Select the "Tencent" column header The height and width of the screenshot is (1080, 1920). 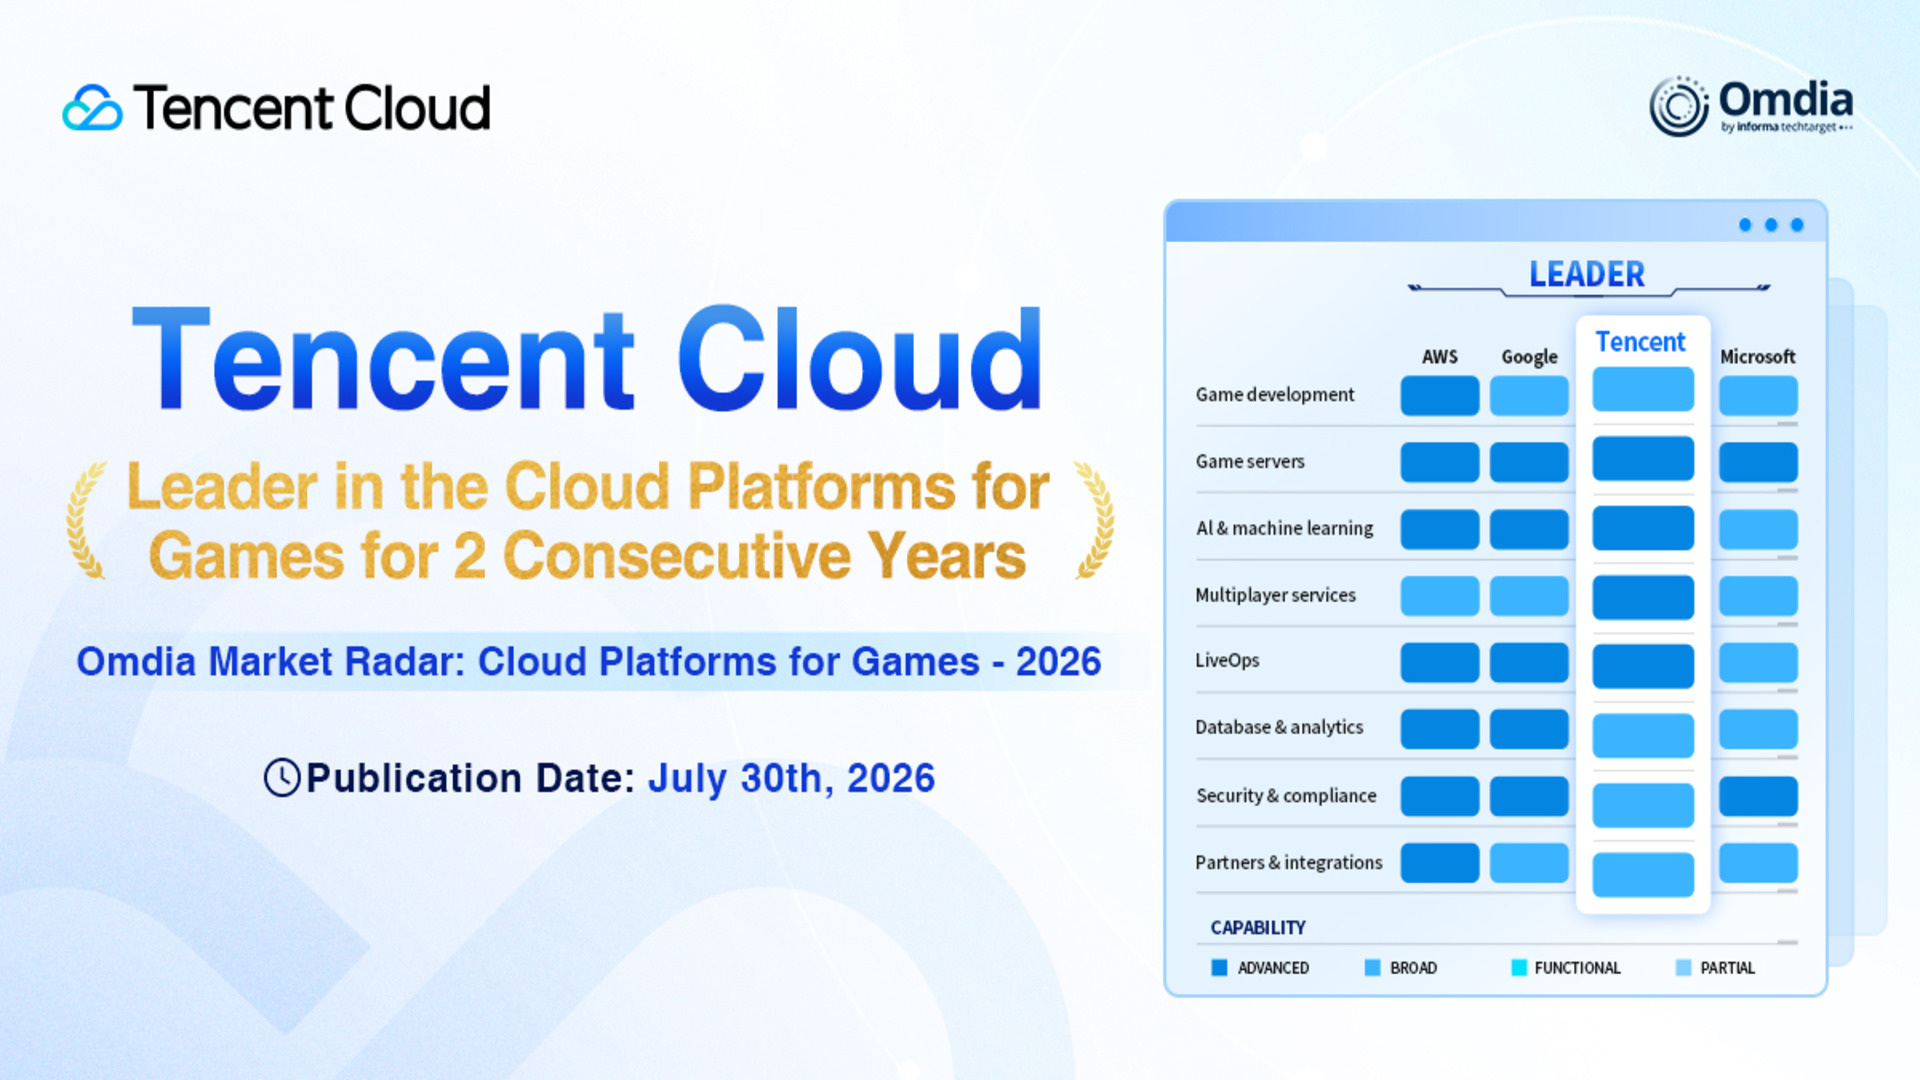tap(1641, 342)
